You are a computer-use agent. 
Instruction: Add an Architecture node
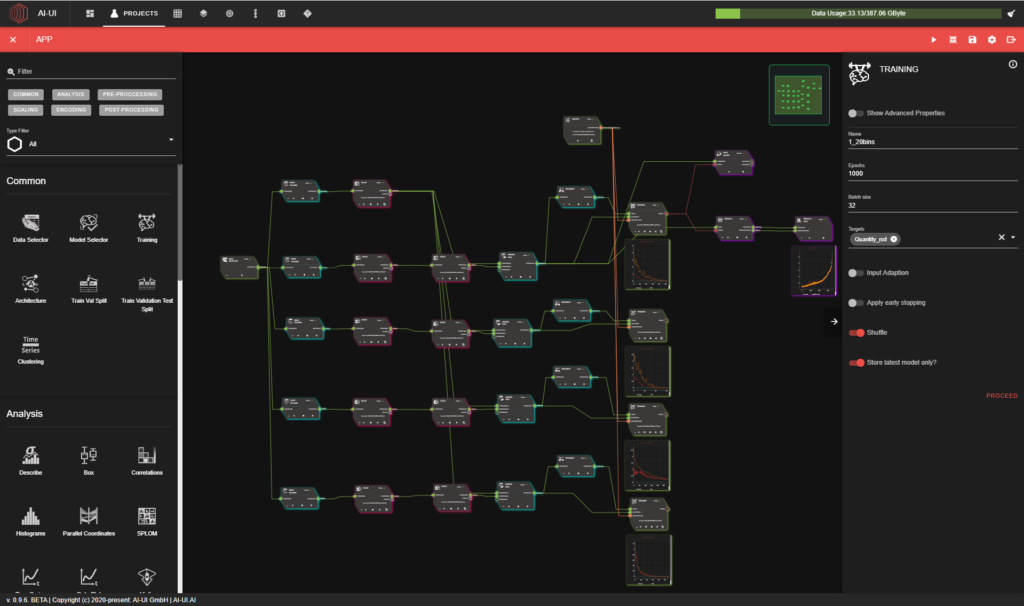tap(31, 289)
